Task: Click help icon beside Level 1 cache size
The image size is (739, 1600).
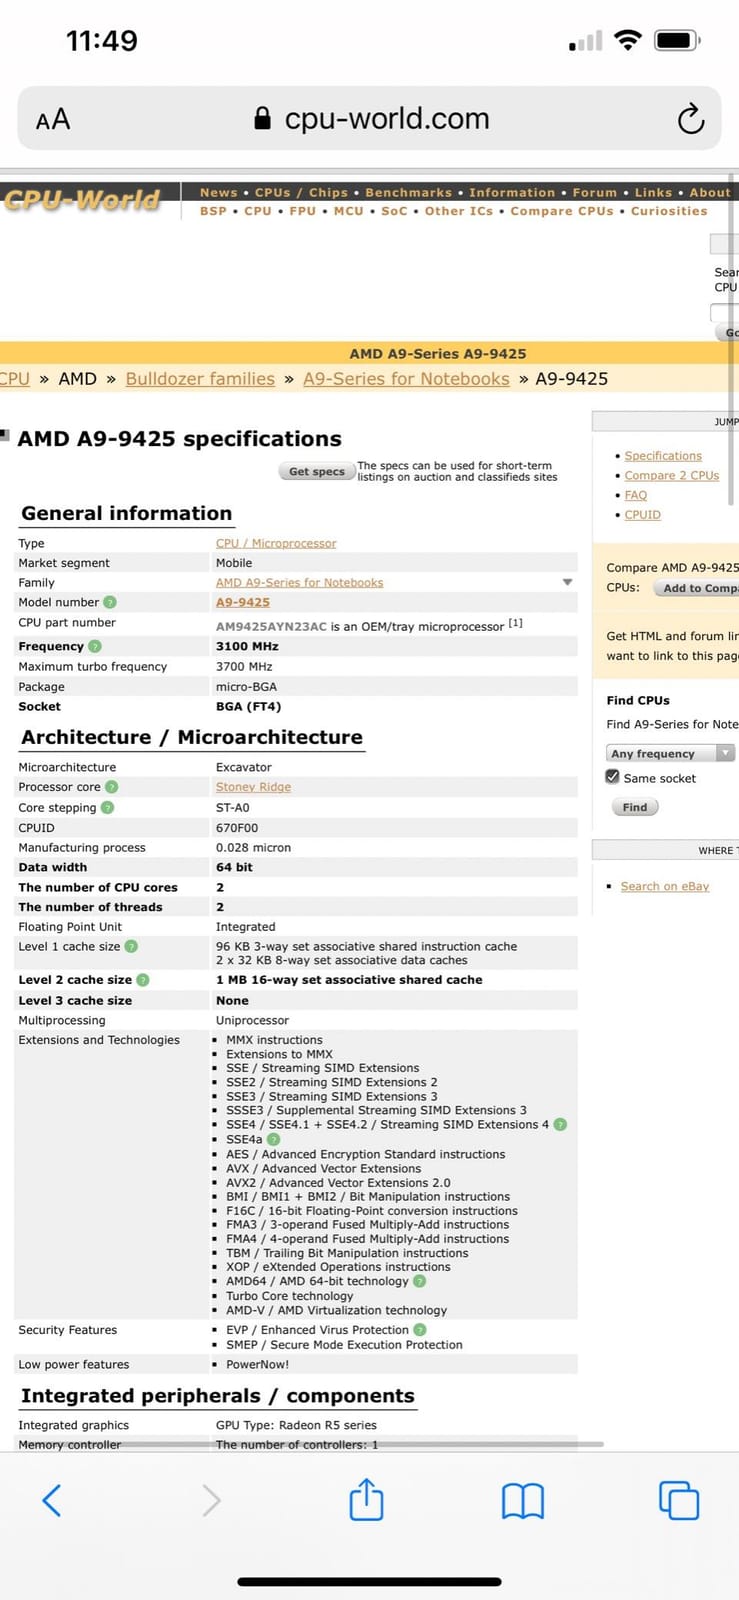Action: (131, 946)
